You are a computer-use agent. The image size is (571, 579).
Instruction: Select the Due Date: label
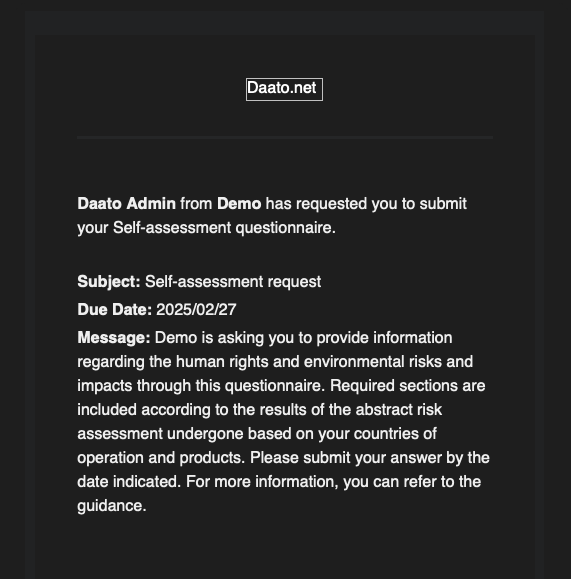[114, 309]
